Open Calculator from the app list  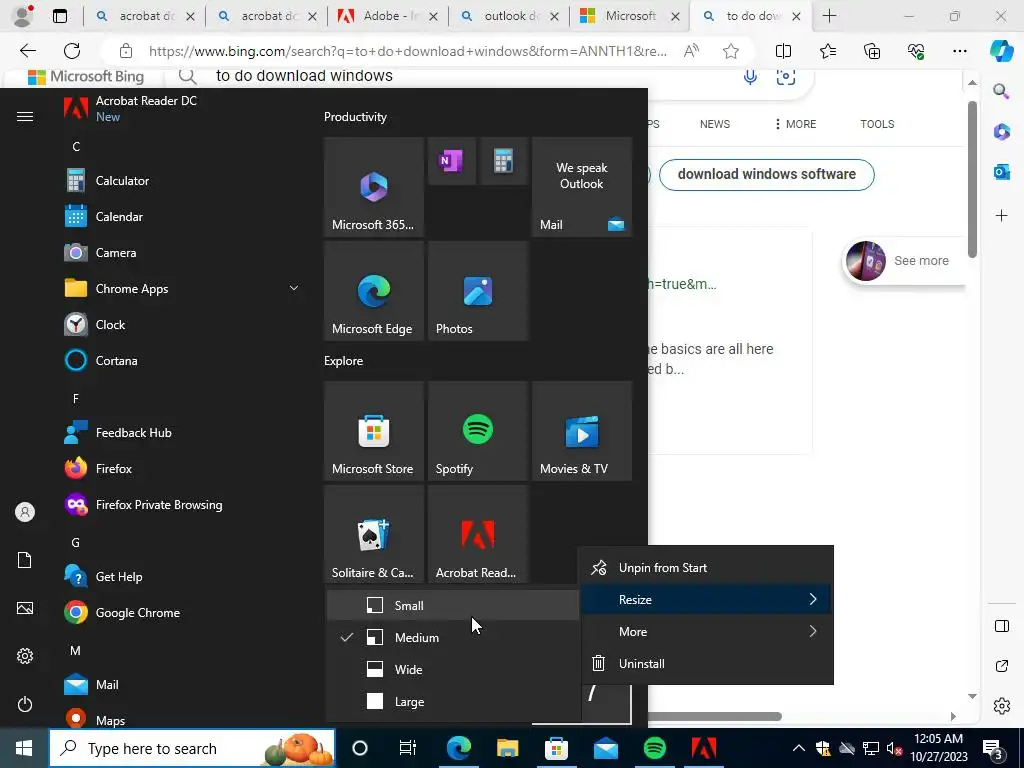pos(183,181)
